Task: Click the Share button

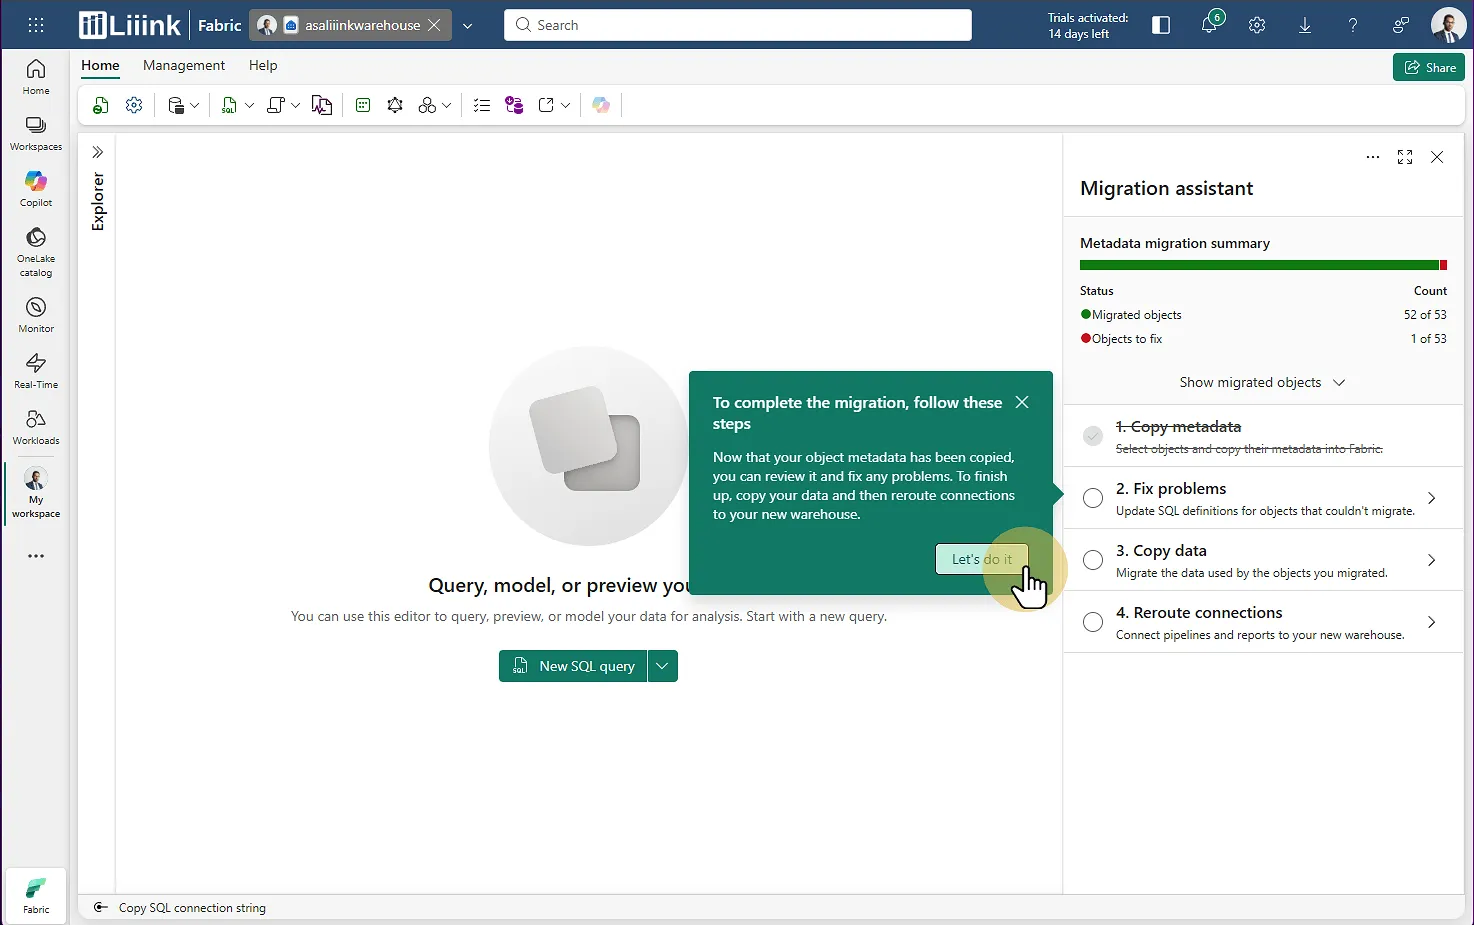Action: (1429, 67)
